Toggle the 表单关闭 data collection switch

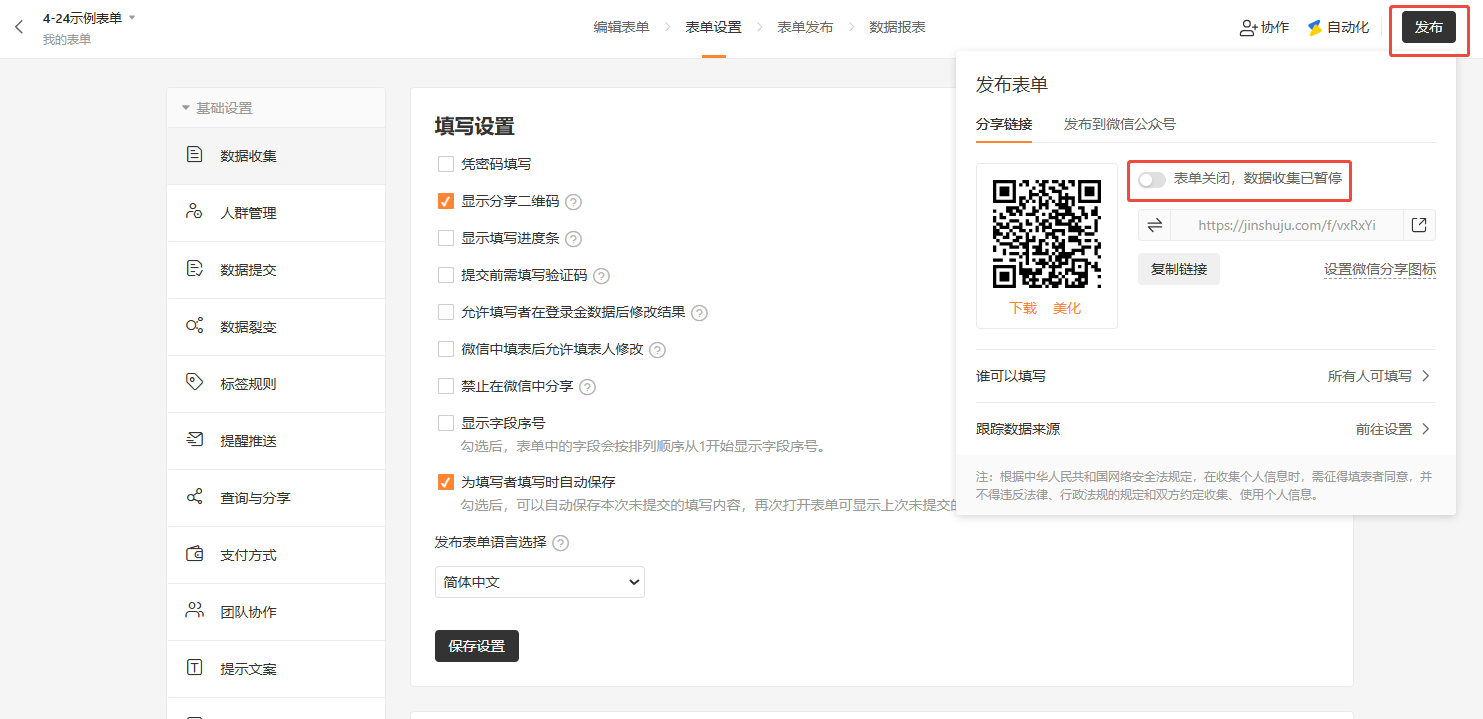click(1152, 180)
